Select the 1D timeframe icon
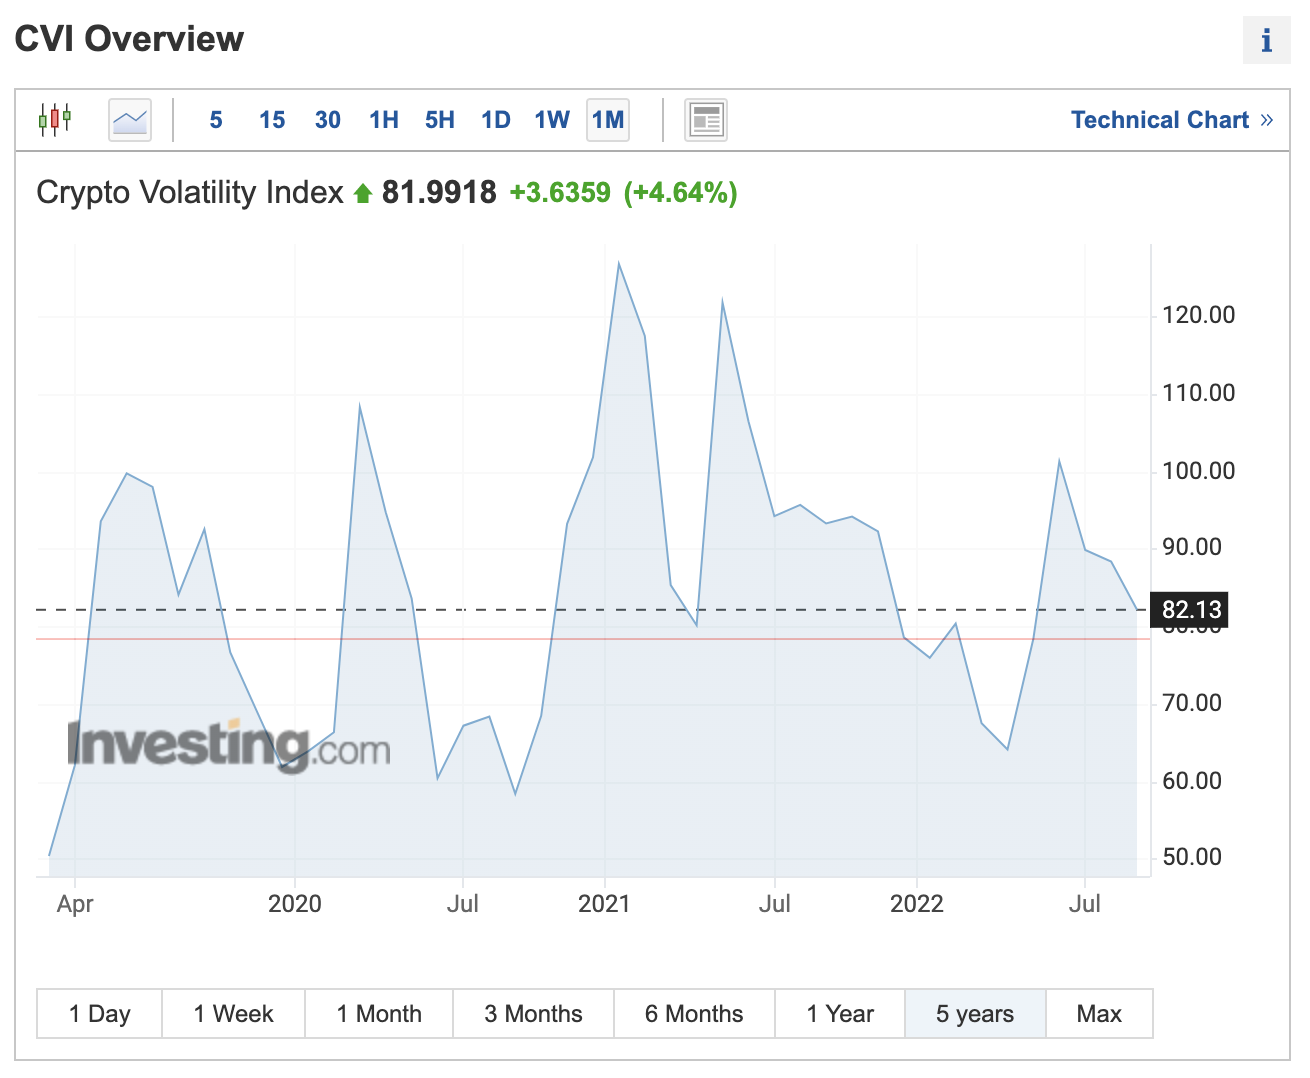This screenshot has width=1310, height=1078. pyautogui.click(x=495, y=119)
